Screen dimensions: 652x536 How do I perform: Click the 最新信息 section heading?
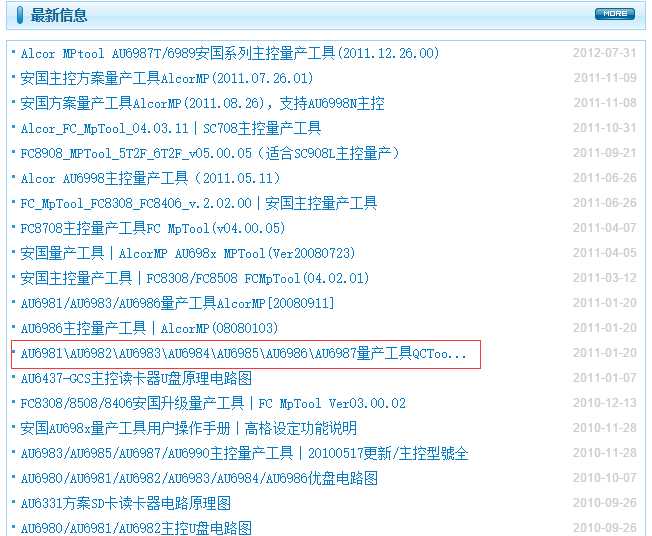(59, 15)
